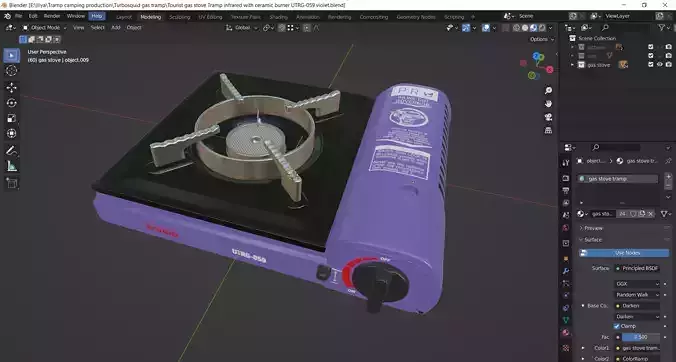Click fake user shield icon for material
This screenshot has width=676, height=362.
pyautogui.click(x=633, y=214)
